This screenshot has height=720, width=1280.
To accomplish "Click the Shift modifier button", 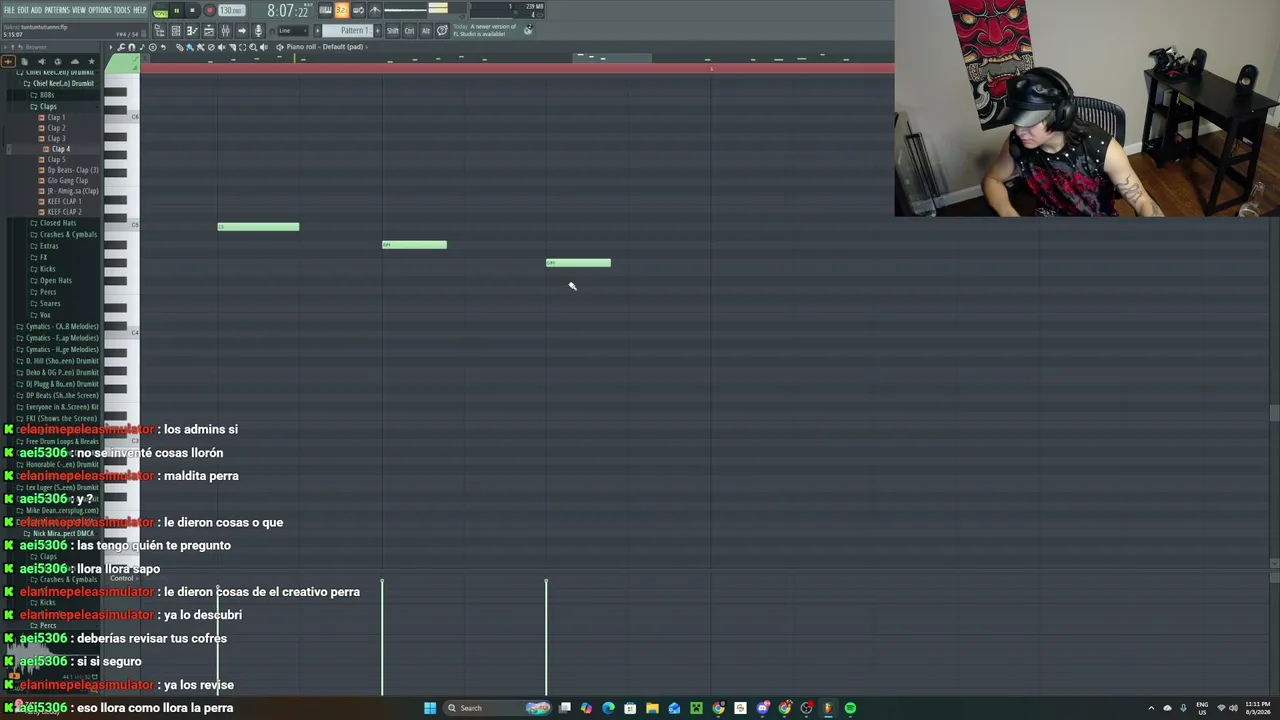I will click(393, 31).
